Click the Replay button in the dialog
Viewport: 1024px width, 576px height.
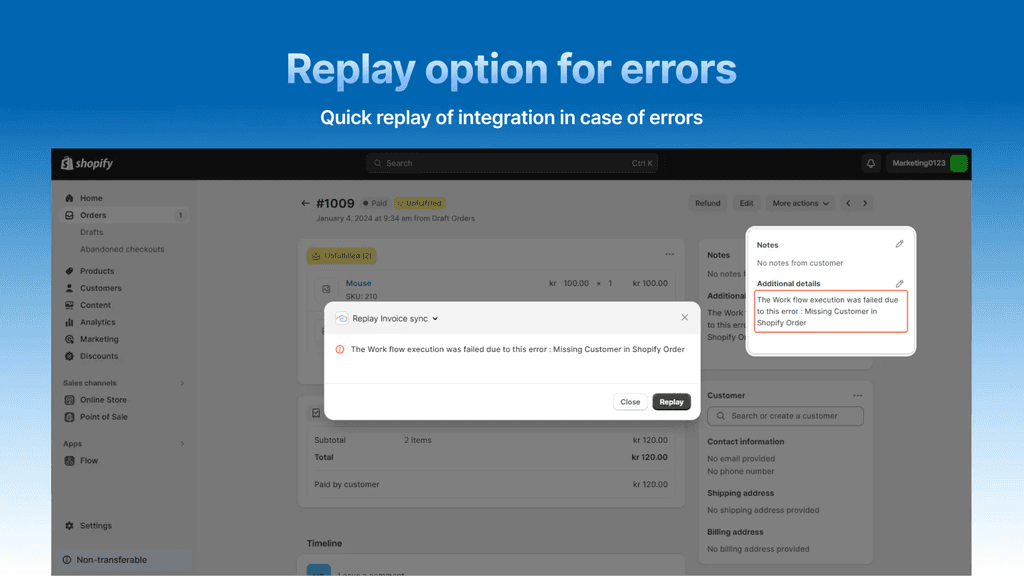pos(671,401)
